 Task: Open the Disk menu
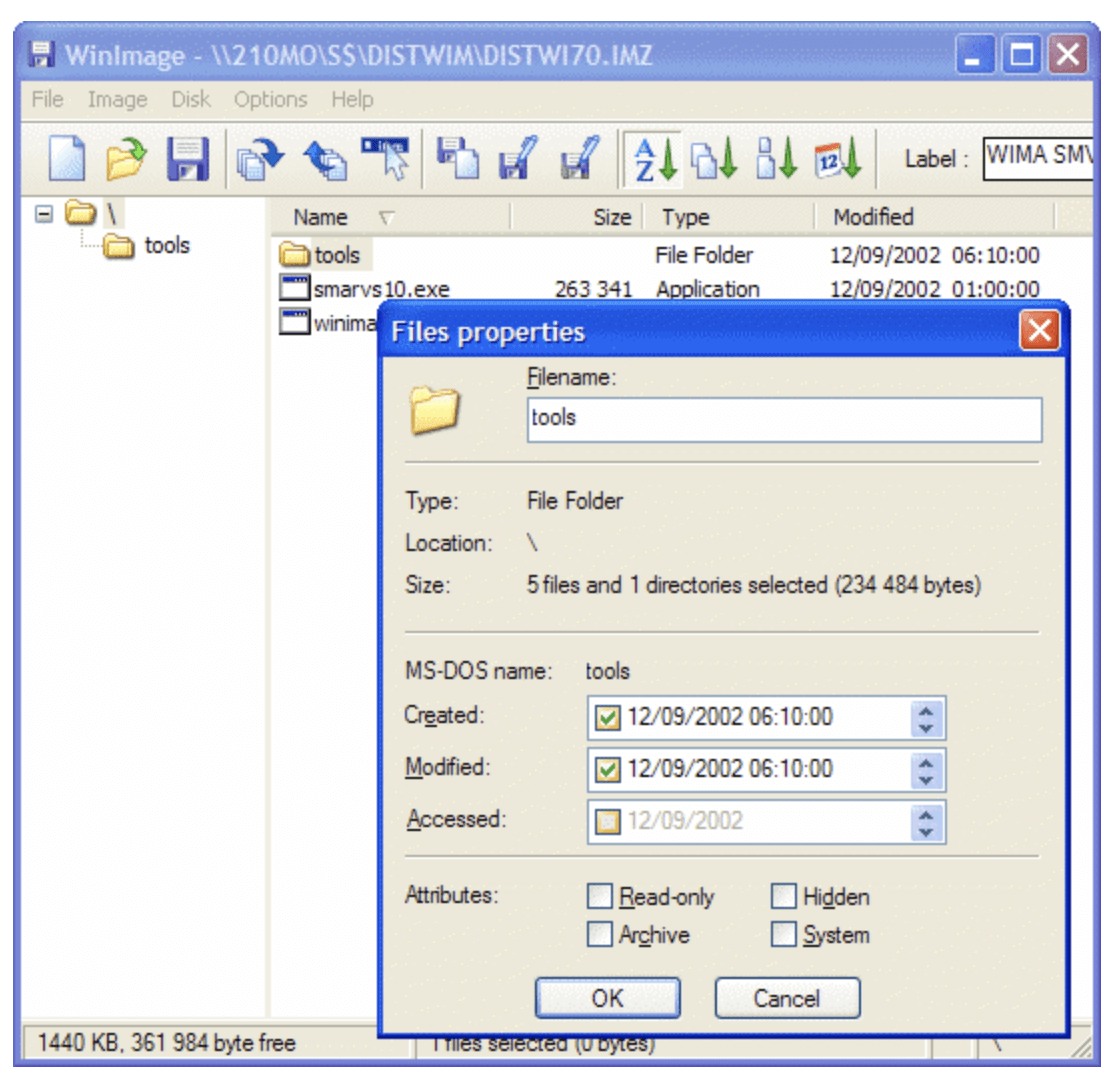(x=189, y=99)
